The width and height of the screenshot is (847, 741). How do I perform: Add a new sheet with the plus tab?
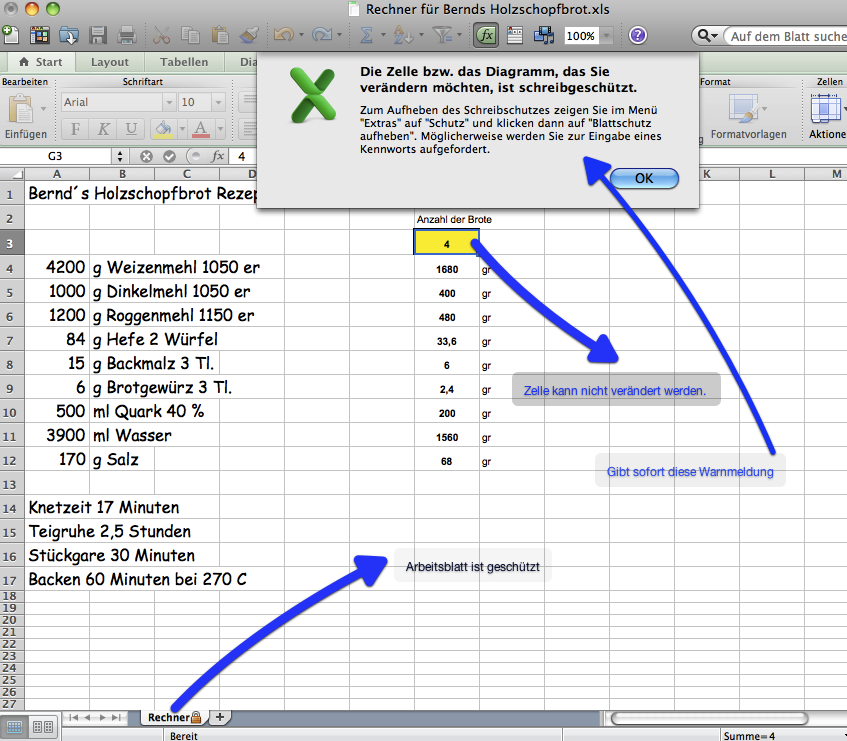click(x=219, y=717)
